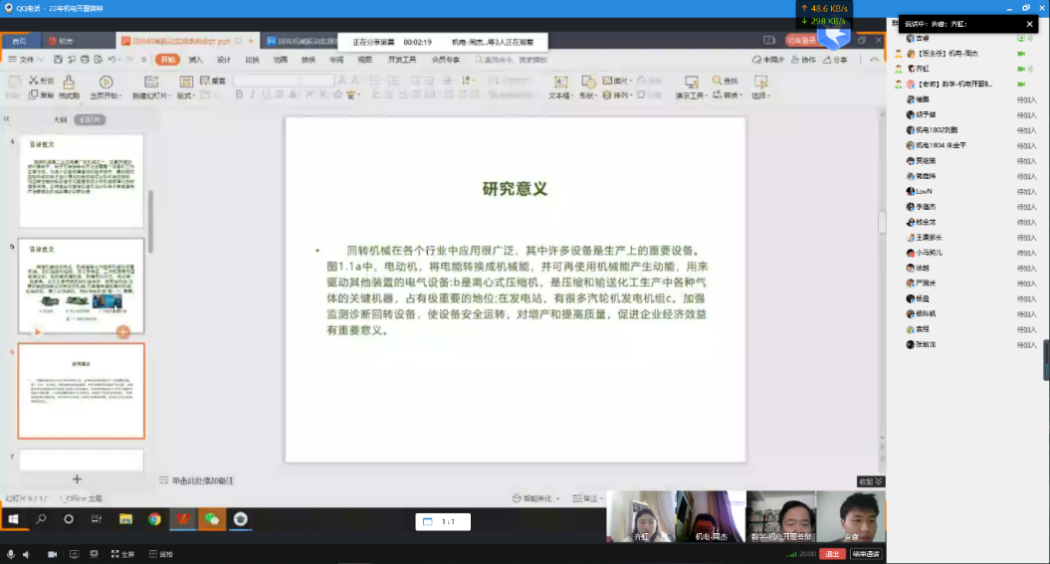Open the 开始 ribbon tab
Viewport: 1050px width, 564px height.
tap(167, 60)
